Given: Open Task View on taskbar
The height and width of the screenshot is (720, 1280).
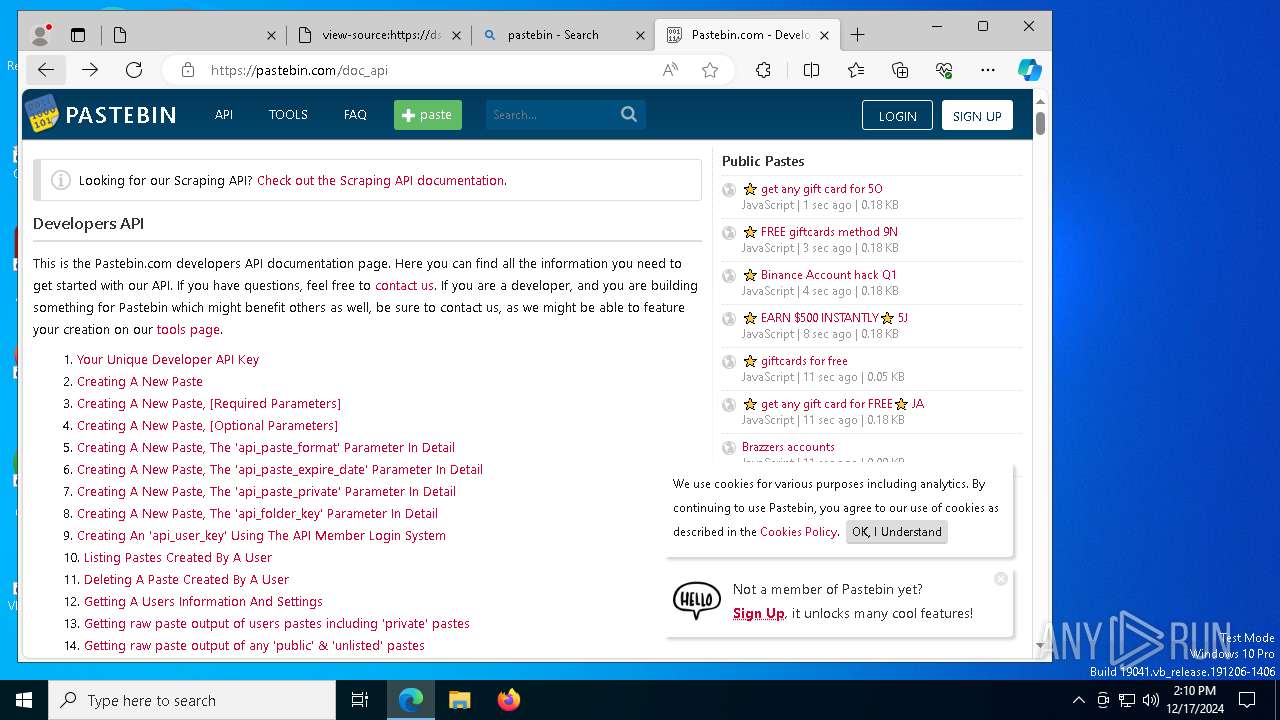Looking at the screenshot, I should coord(360,700).
